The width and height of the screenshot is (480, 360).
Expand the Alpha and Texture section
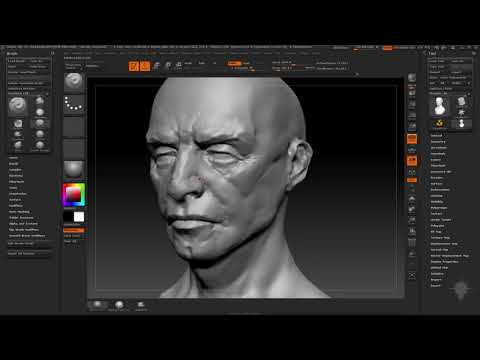click(x=23, y=224)
